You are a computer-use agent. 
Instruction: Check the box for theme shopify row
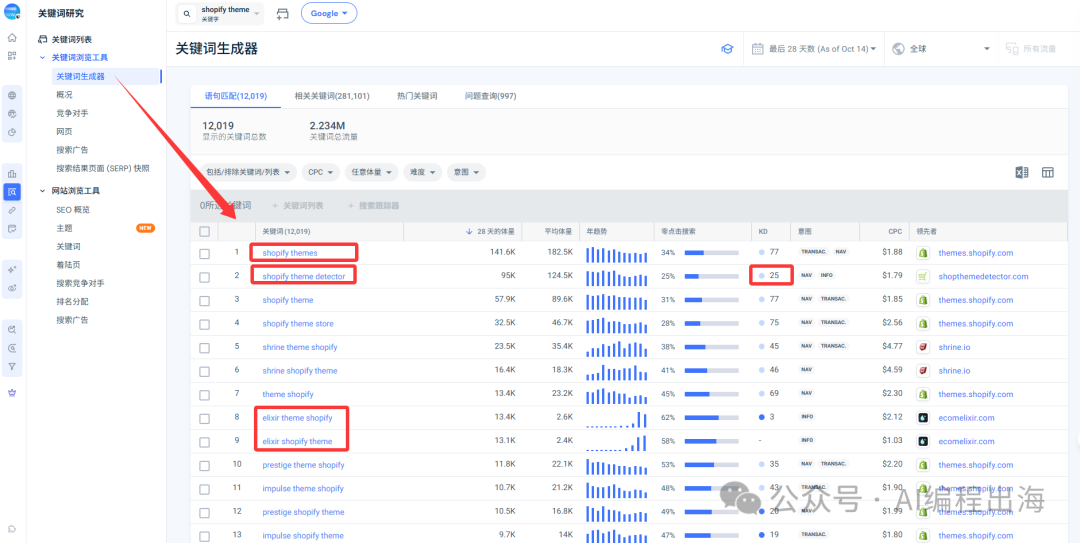click(204, 395)
